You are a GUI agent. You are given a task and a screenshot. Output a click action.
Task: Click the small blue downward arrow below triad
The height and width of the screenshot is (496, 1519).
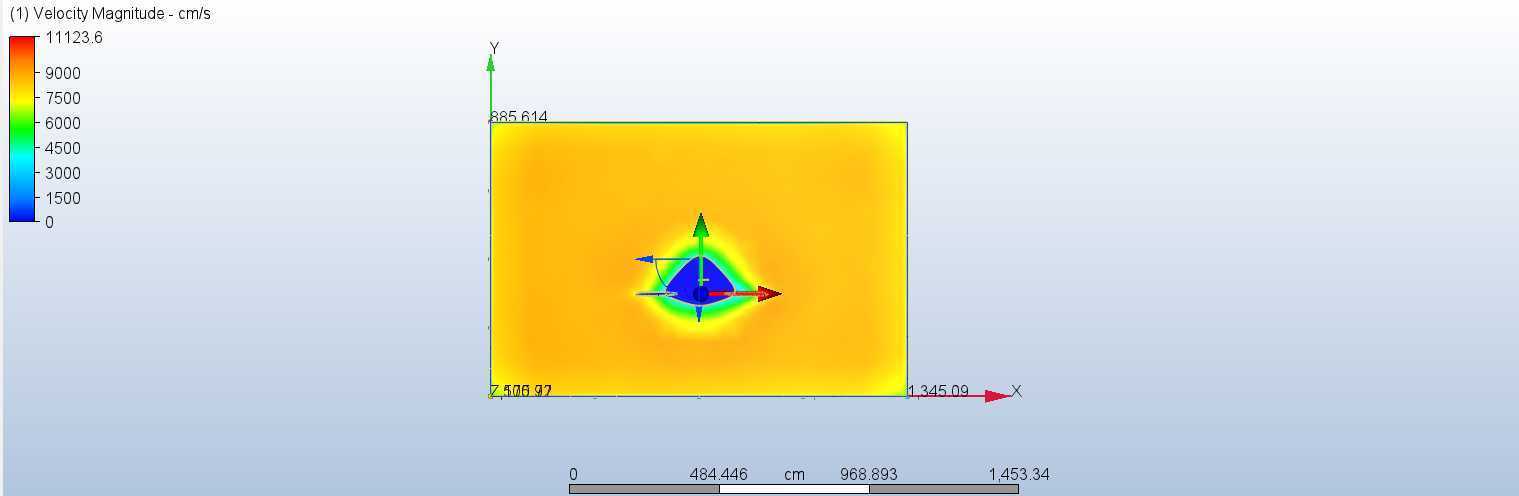pos(698,313)
